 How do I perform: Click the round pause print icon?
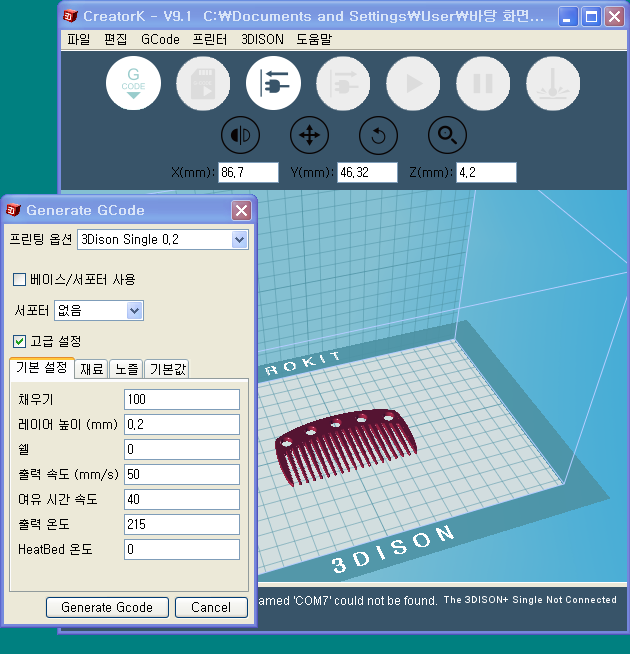[483, 83]
